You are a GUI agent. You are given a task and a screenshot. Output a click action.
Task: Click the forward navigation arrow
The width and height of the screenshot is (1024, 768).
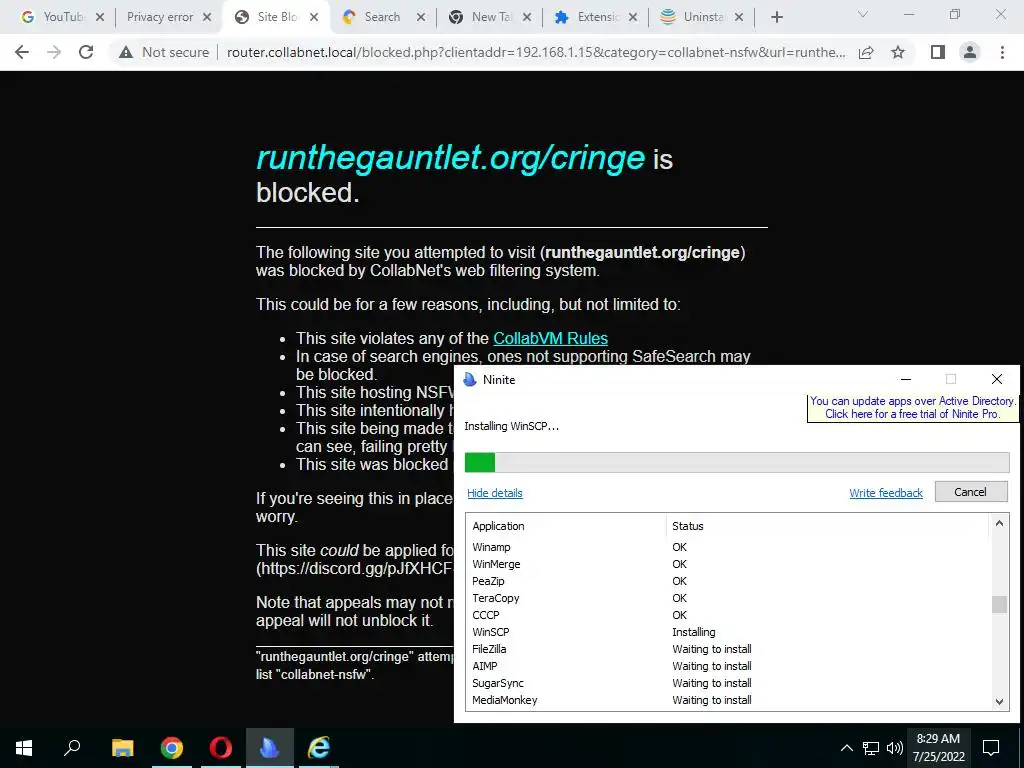tap(54, 52)
